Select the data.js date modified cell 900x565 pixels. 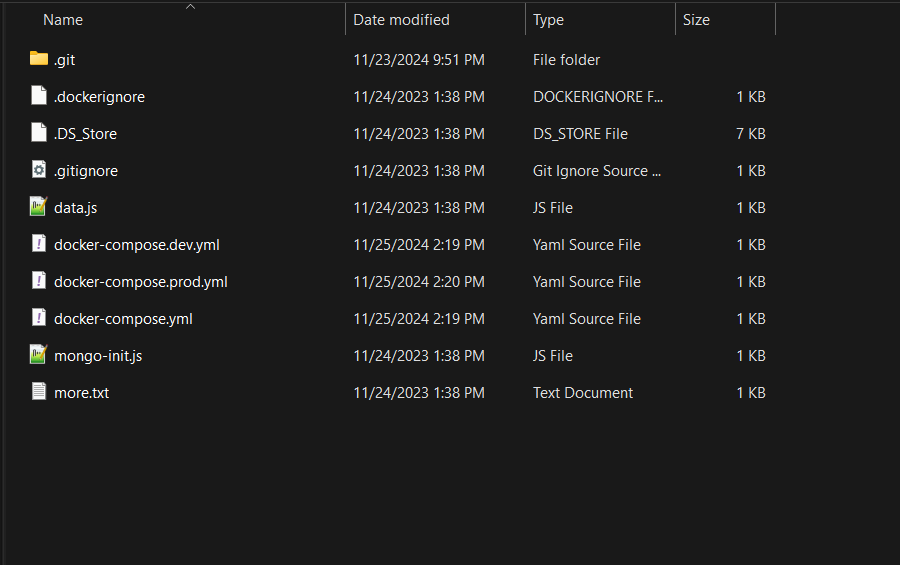pyautogui.click(x=418, y=208)
